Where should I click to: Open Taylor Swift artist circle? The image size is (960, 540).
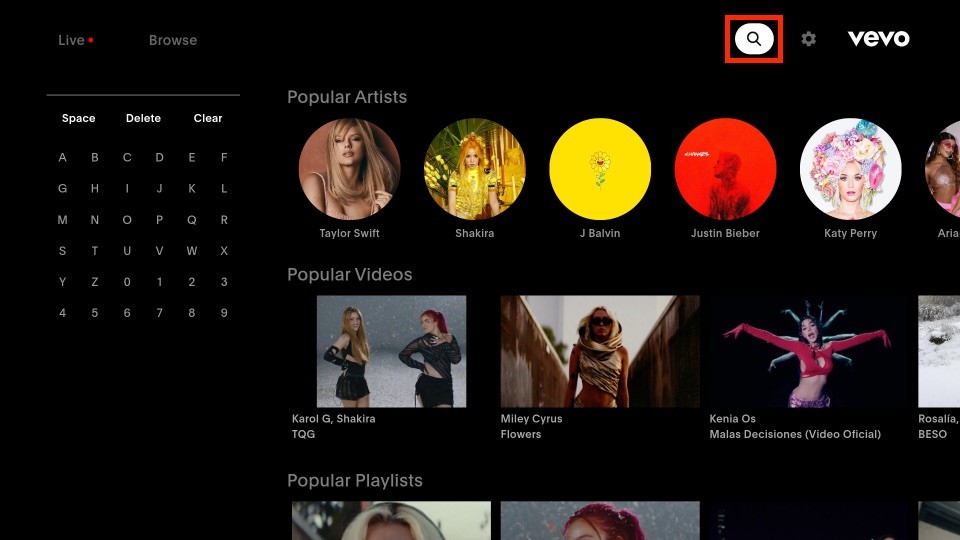click(x=350, y=169)
